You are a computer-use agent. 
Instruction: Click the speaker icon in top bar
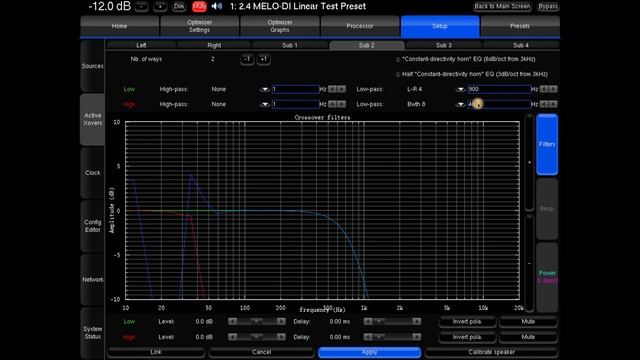click(217, 6)
